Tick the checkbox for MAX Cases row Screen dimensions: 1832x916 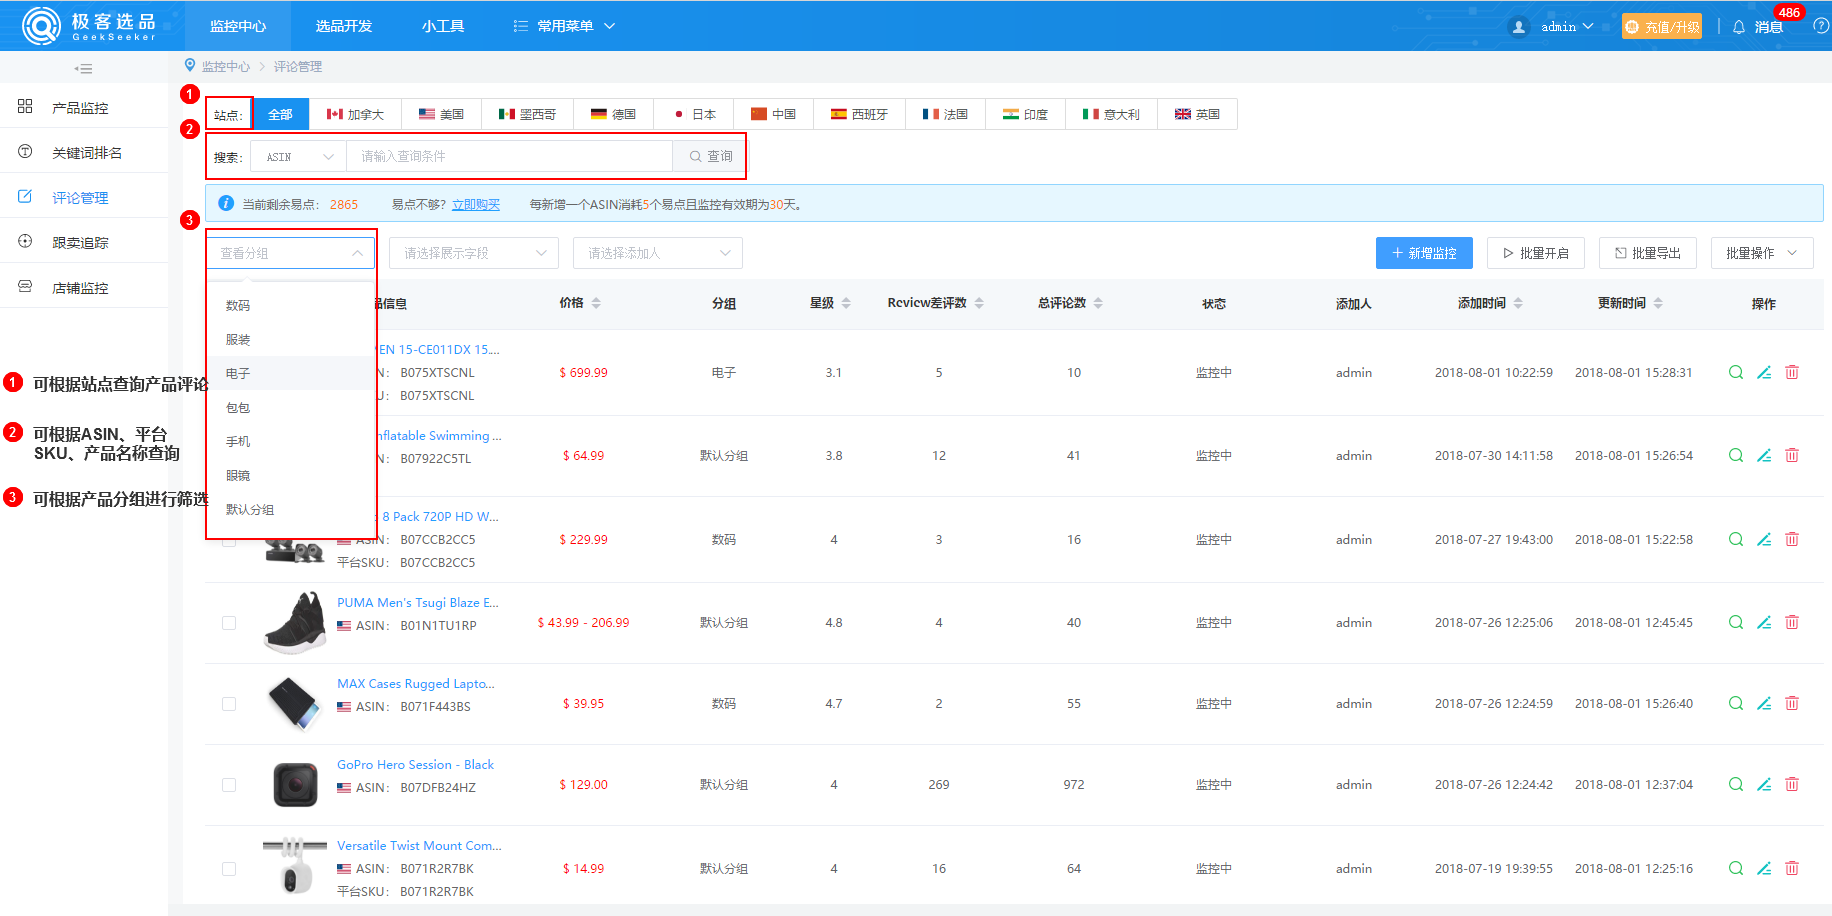click(x=229, y=704)
